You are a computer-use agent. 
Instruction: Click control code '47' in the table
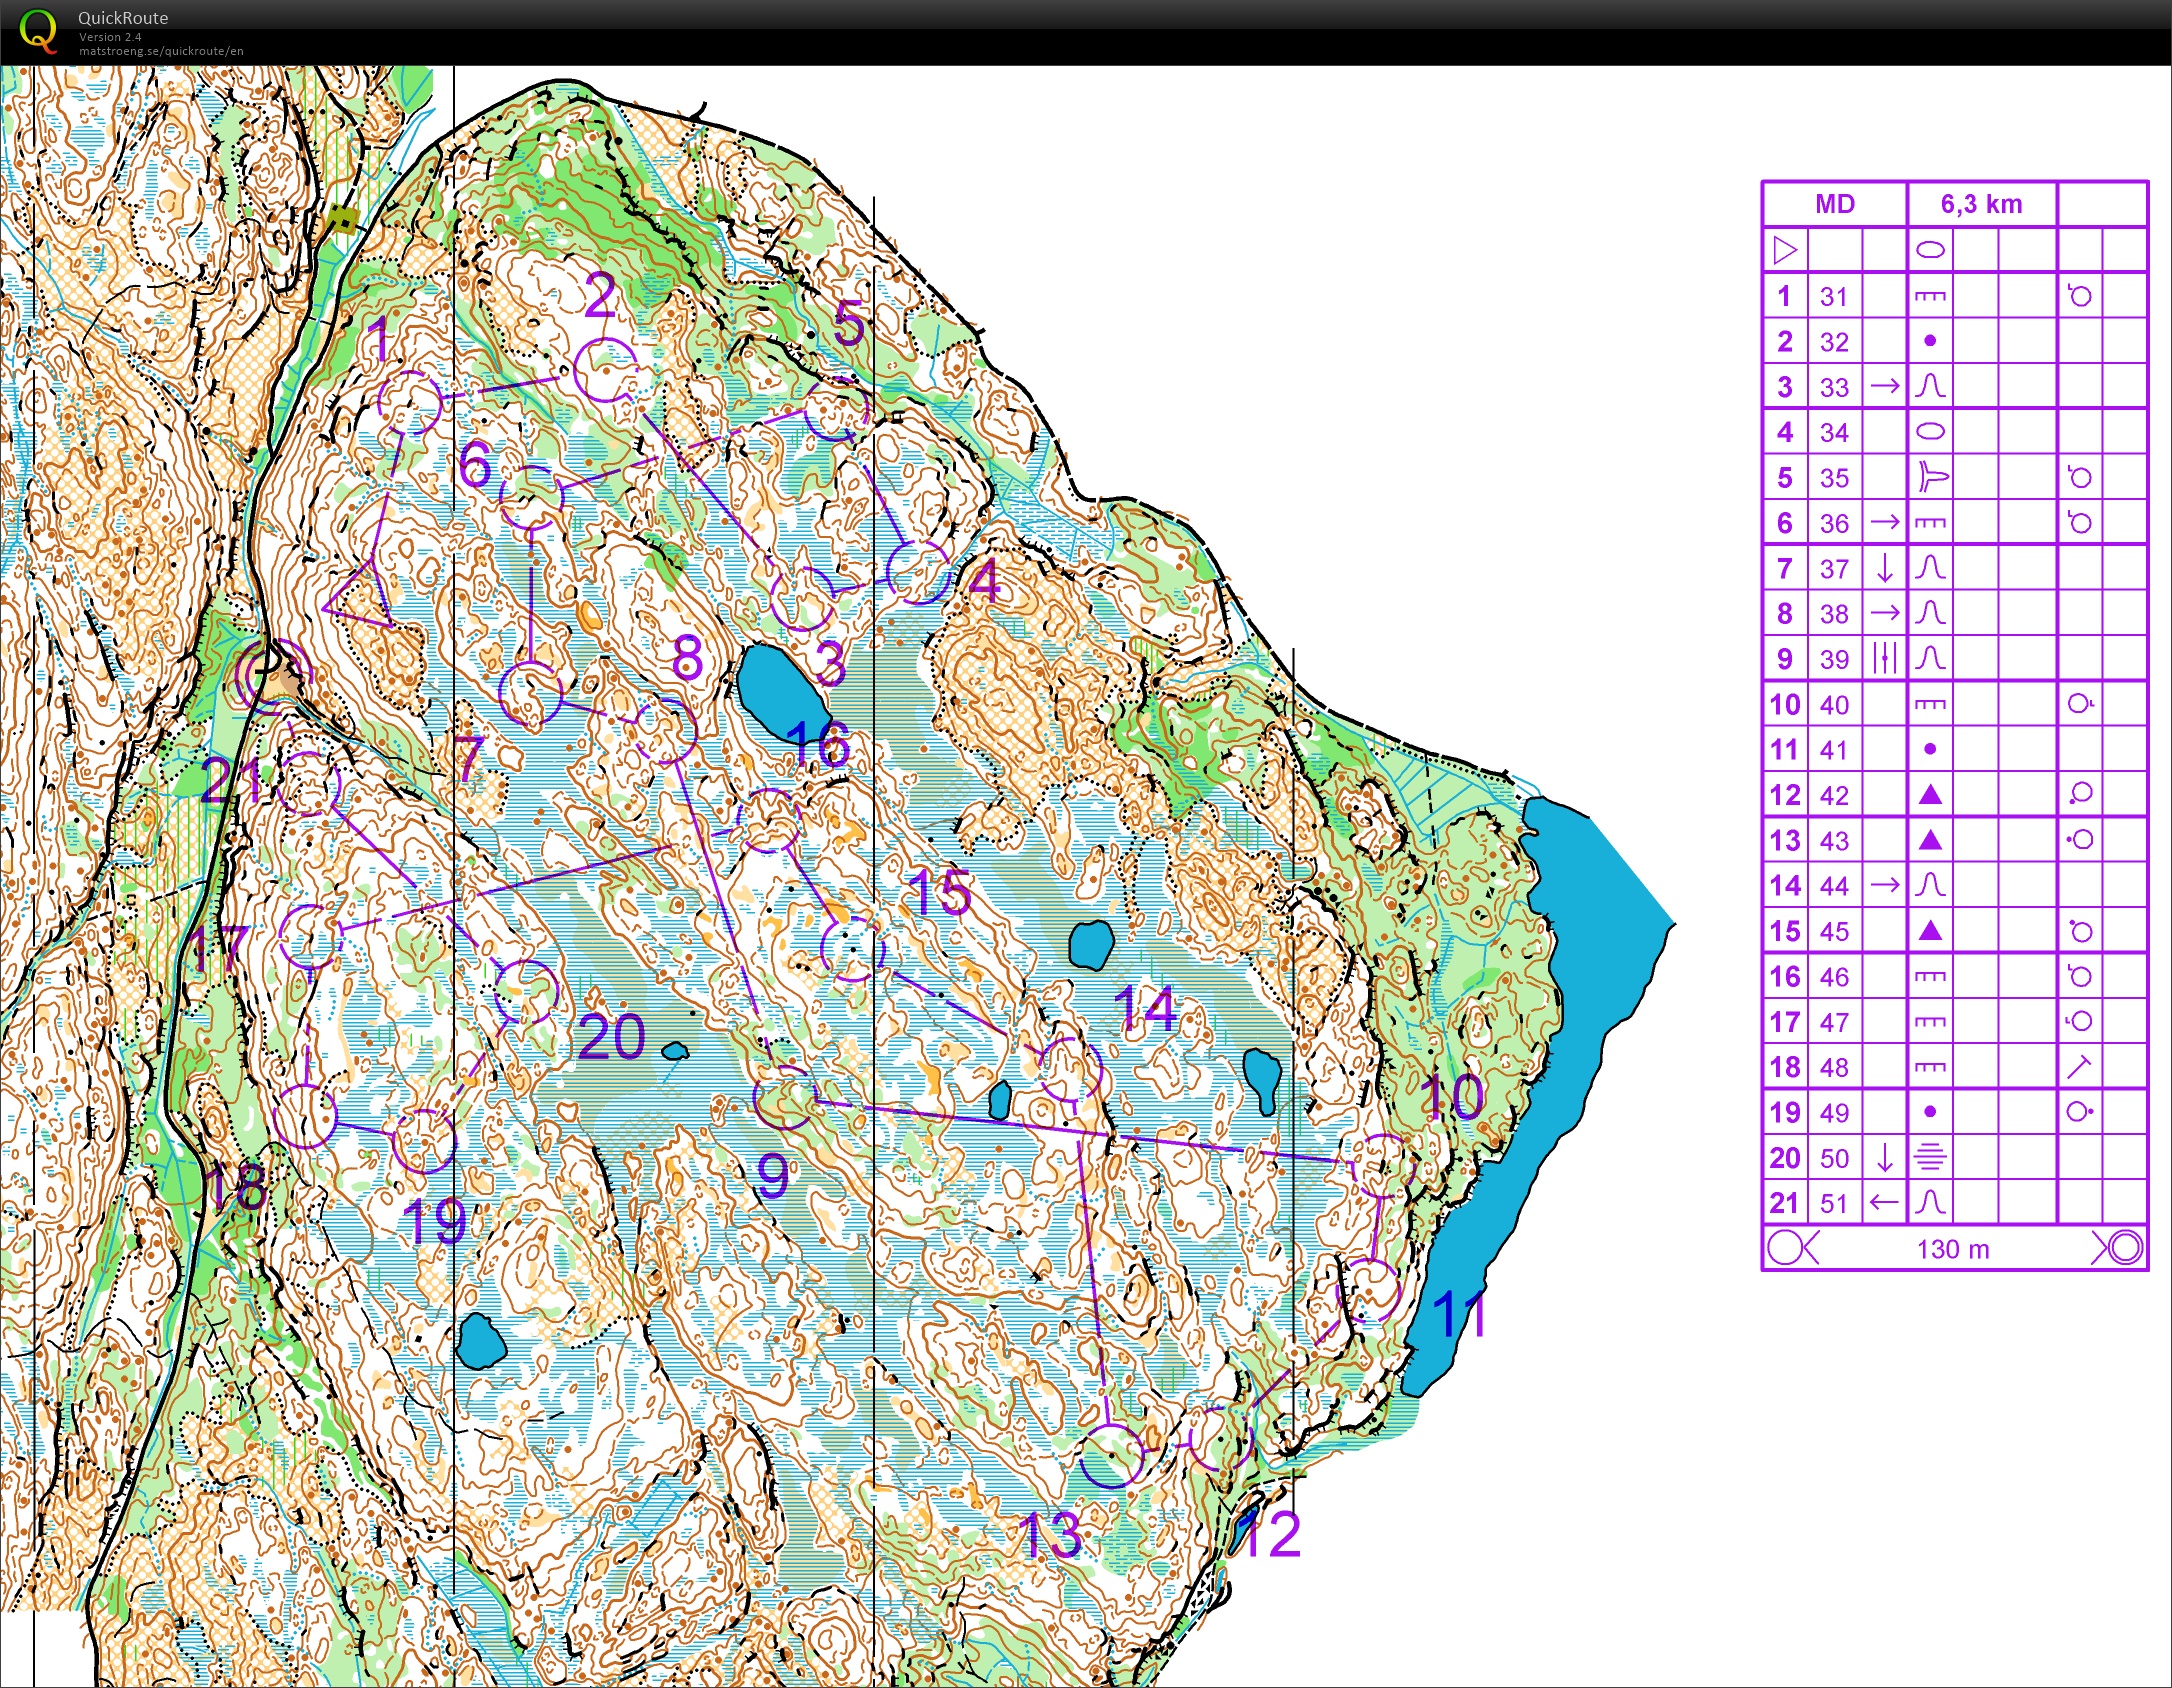(x=1834, y=1023)
